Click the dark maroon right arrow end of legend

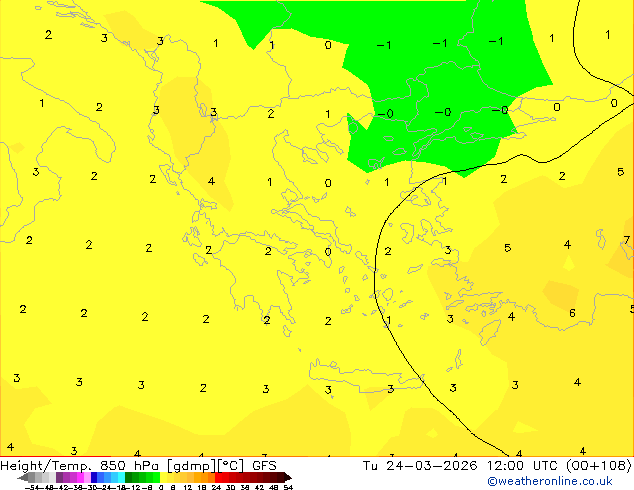pyautogui.click(x=287, y=478)
